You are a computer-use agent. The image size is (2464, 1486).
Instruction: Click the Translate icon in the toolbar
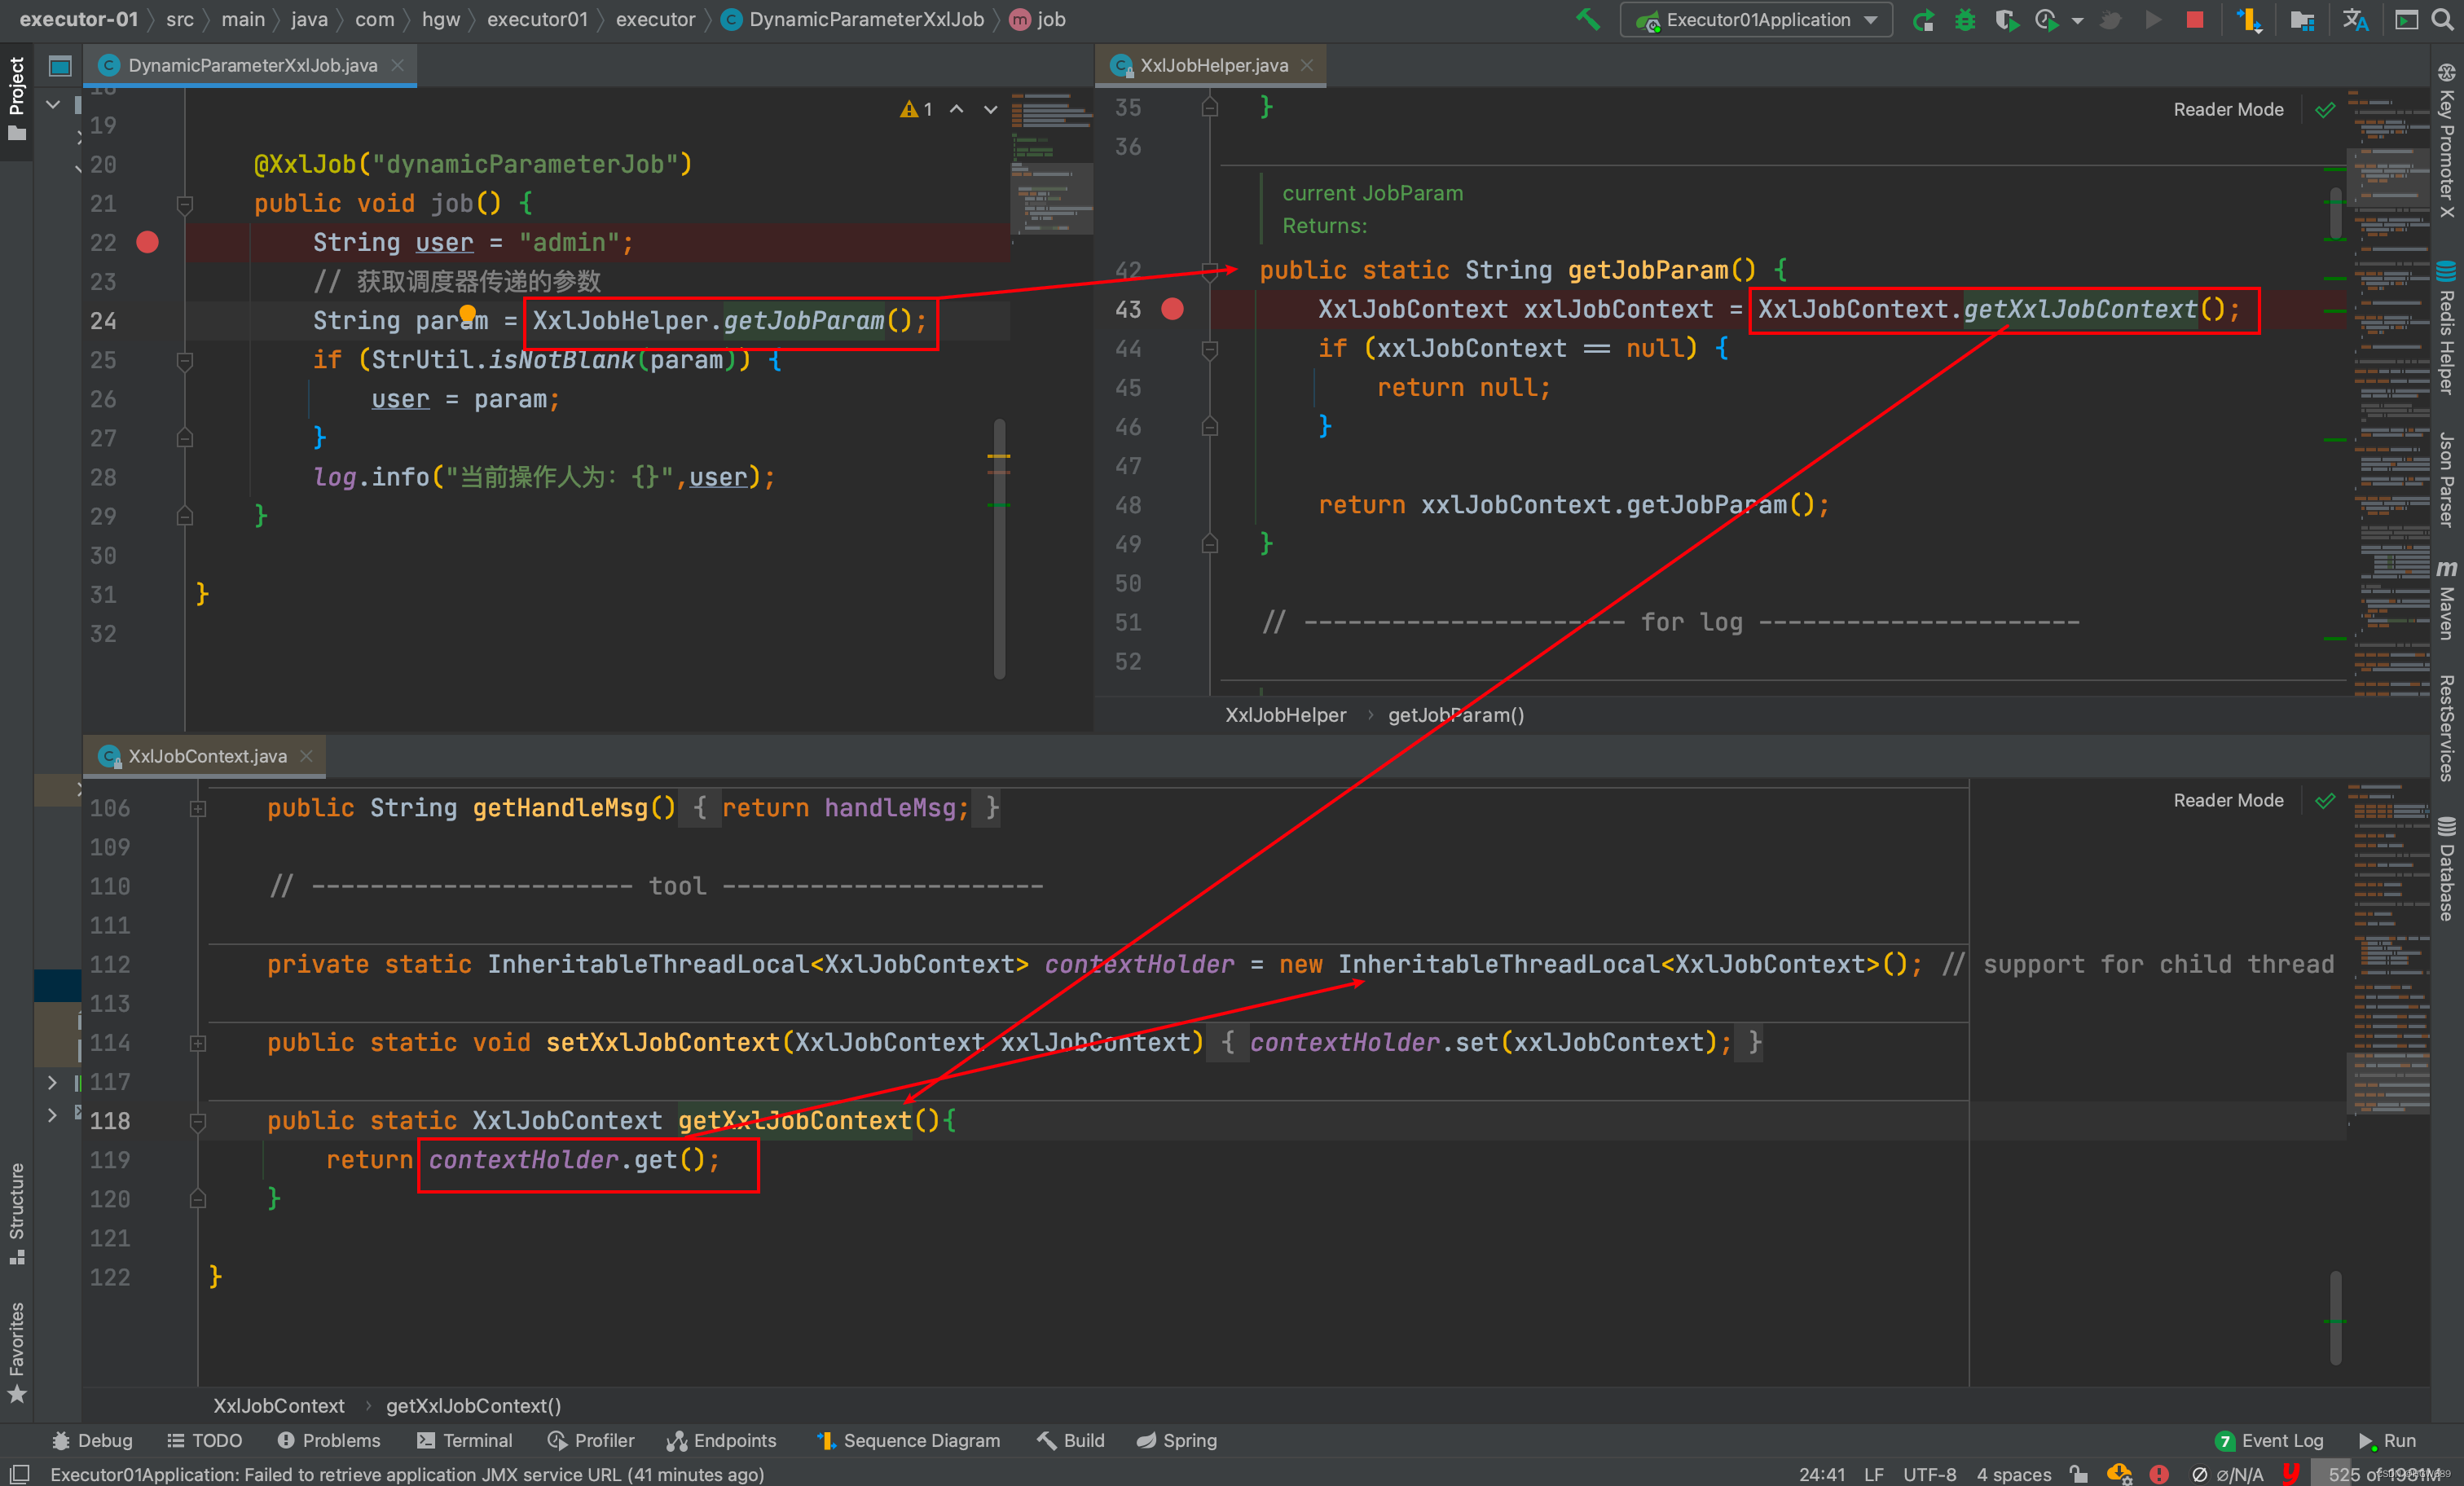(x=2355, y=20)
